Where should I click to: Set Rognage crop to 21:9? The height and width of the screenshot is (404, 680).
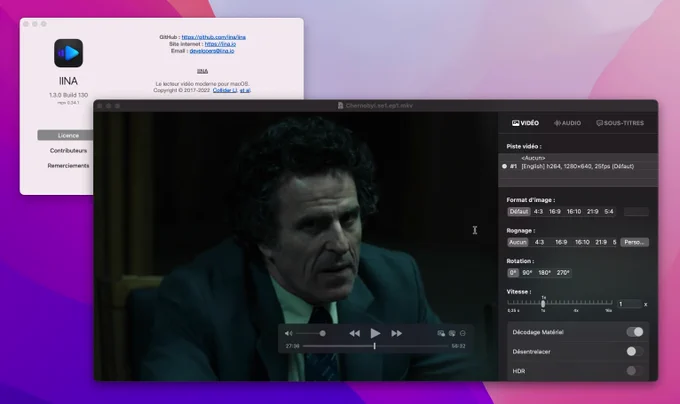tap(601, 242)
